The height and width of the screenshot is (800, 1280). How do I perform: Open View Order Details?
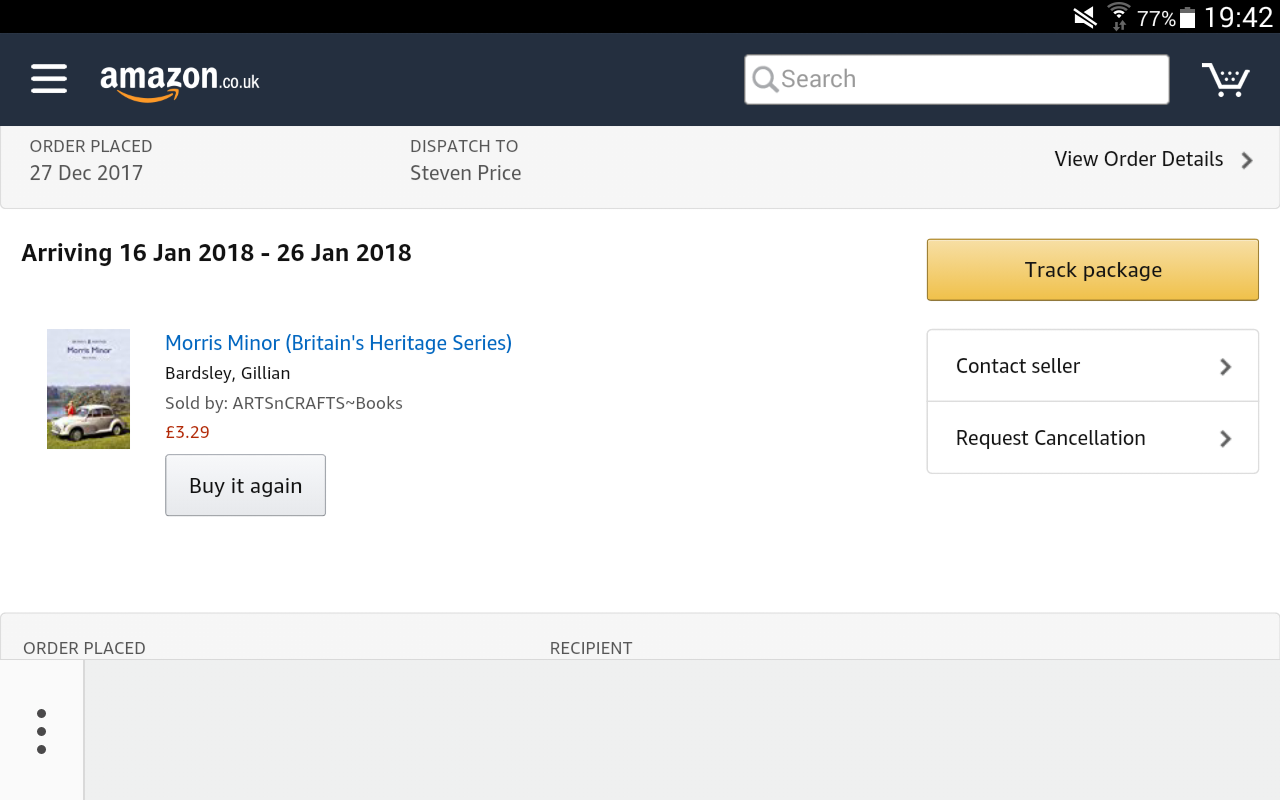[x=1139, y=159]
